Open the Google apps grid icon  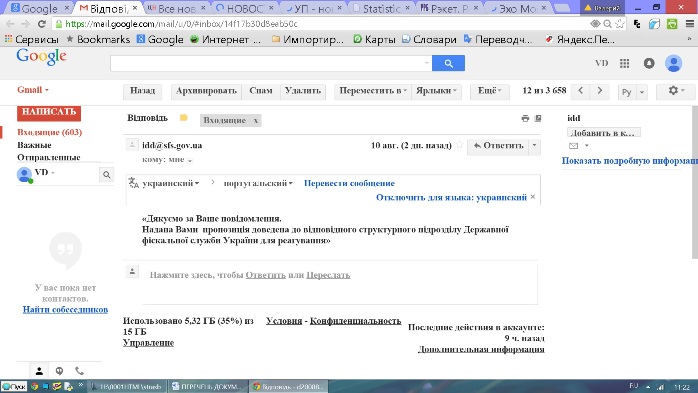point(625,63)
